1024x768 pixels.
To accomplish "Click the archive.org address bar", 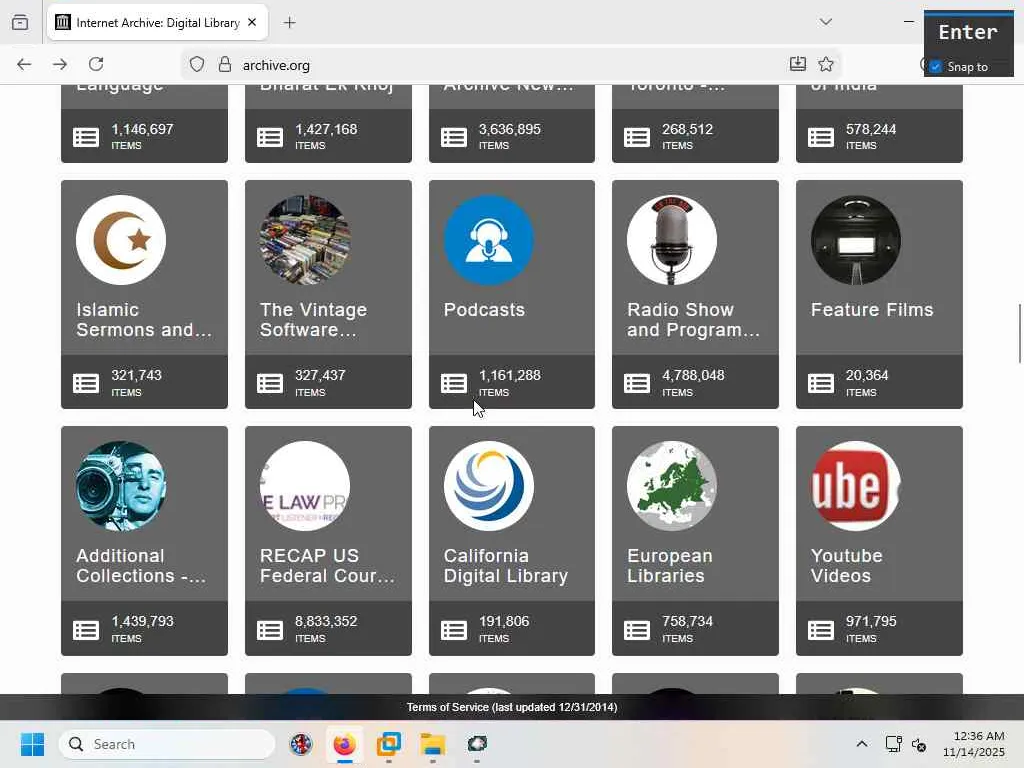I will pos(509,65).
